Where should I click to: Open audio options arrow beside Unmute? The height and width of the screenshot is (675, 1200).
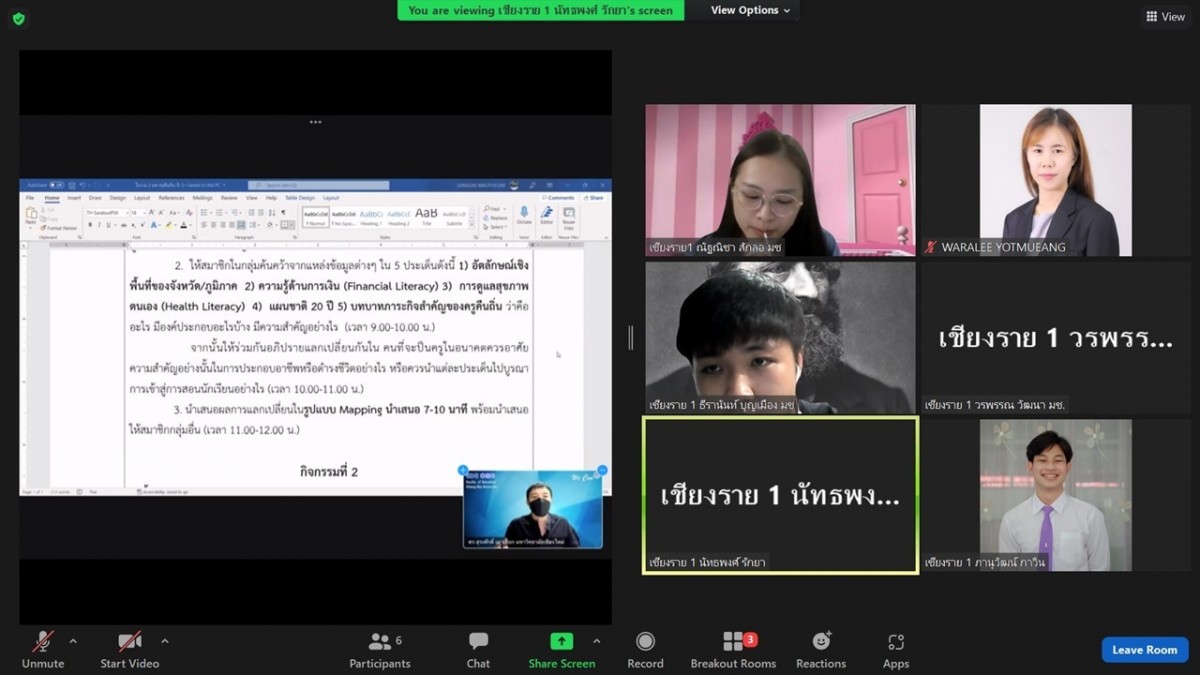(x=72, y=641)
